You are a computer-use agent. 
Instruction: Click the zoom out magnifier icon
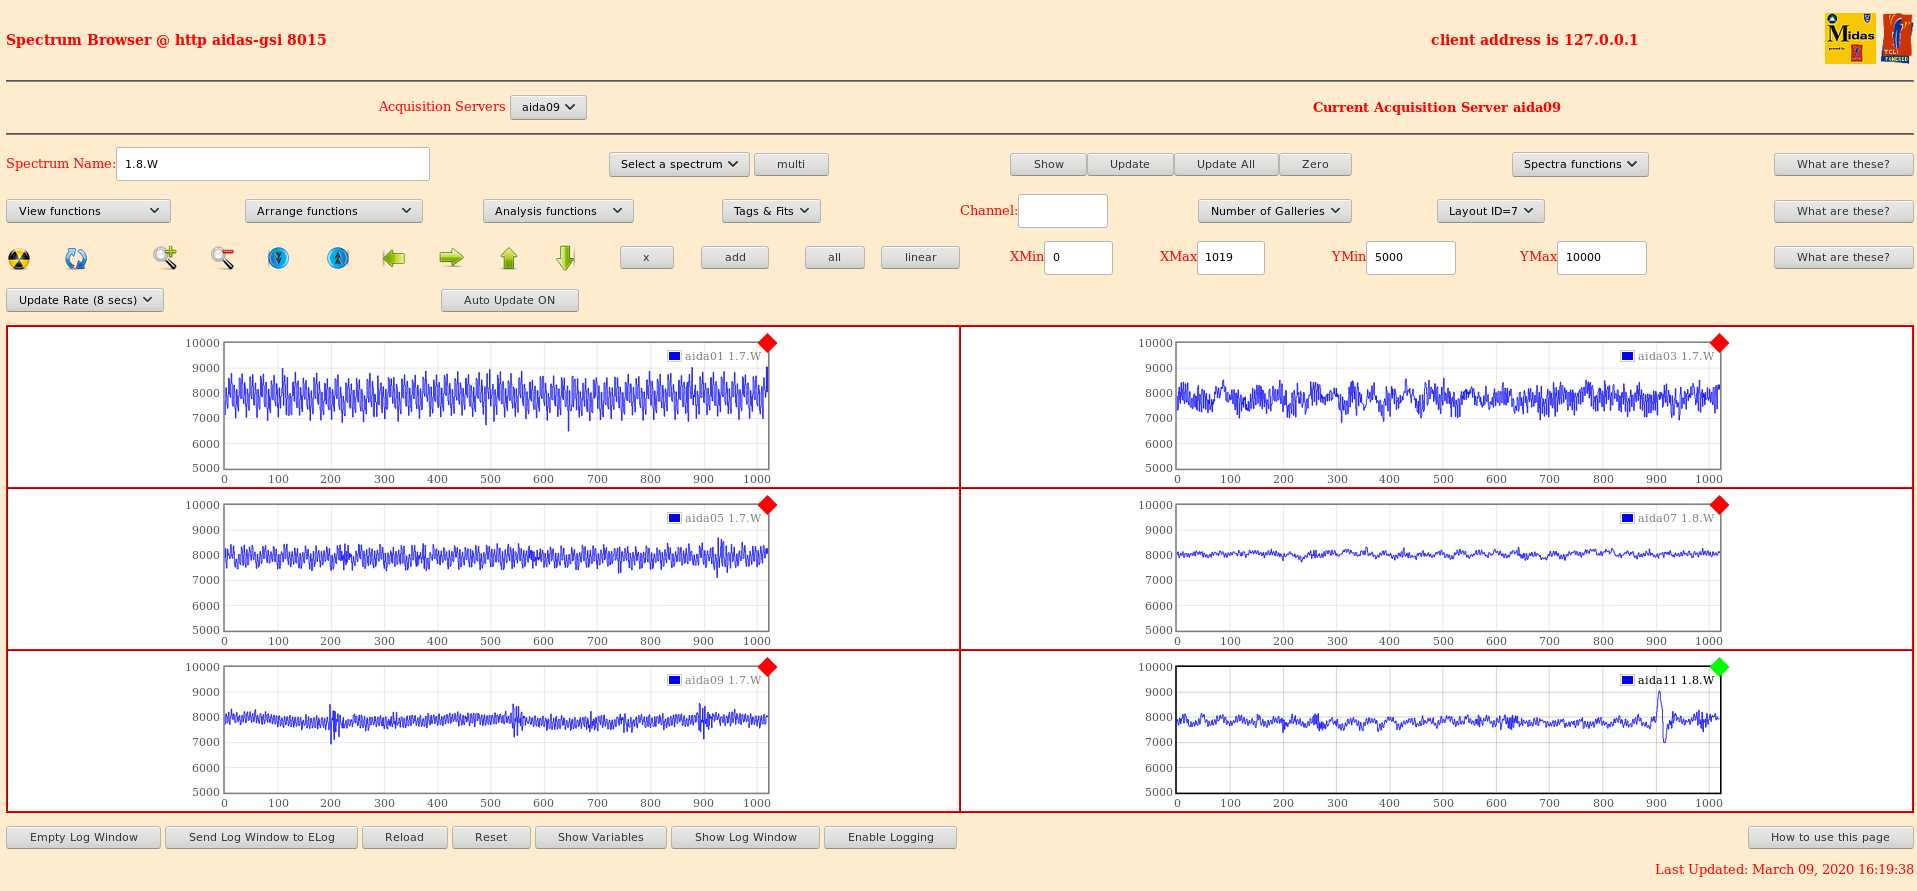(222, 258)
